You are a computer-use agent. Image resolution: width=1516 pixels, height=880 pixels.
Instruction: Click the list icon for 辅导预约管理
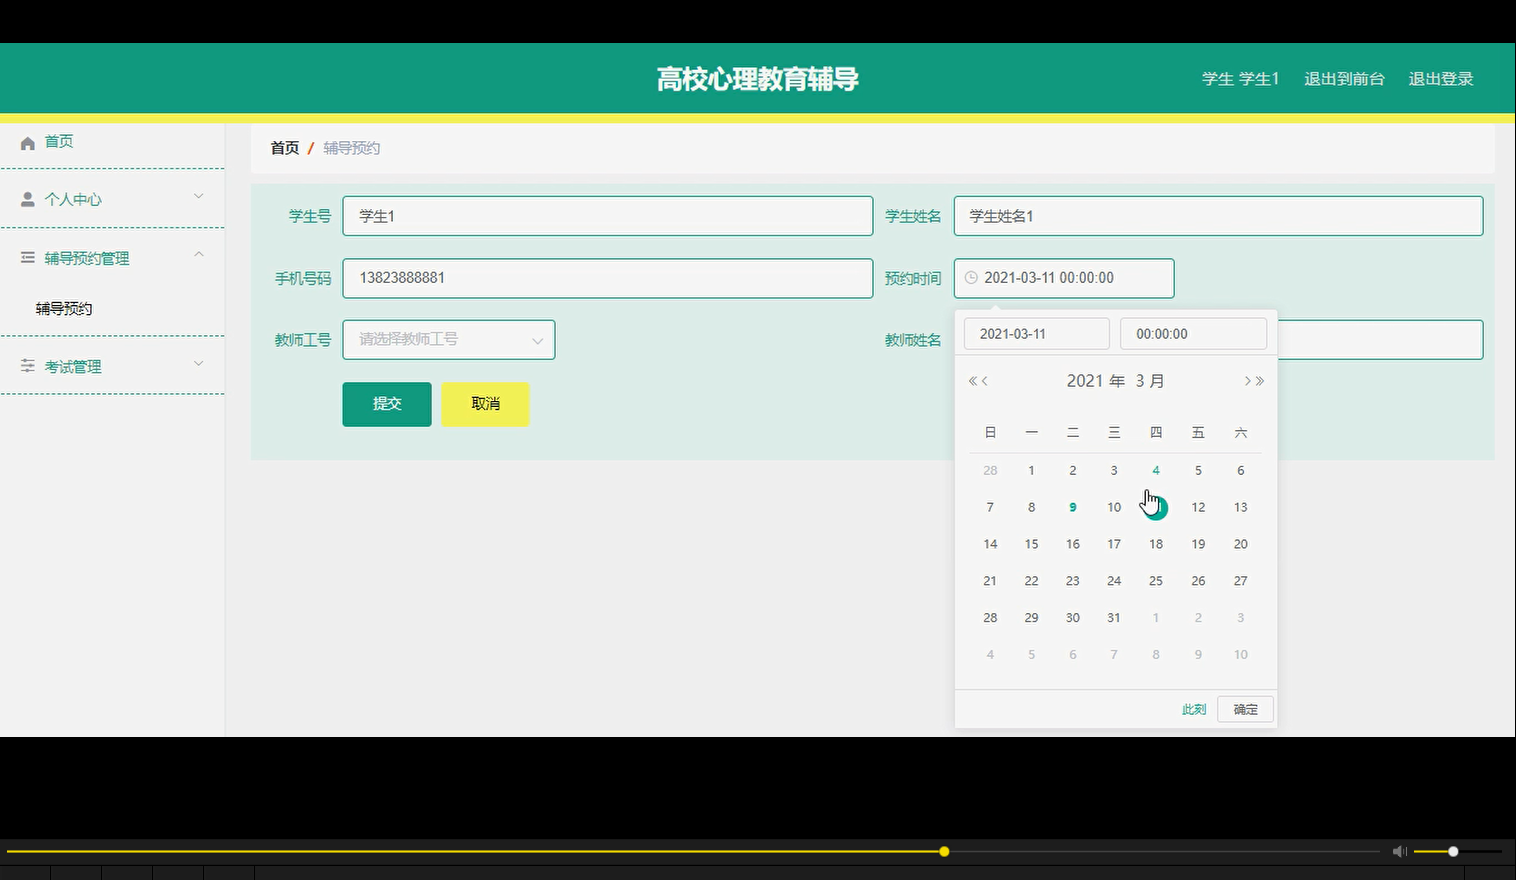coord(28,258)
